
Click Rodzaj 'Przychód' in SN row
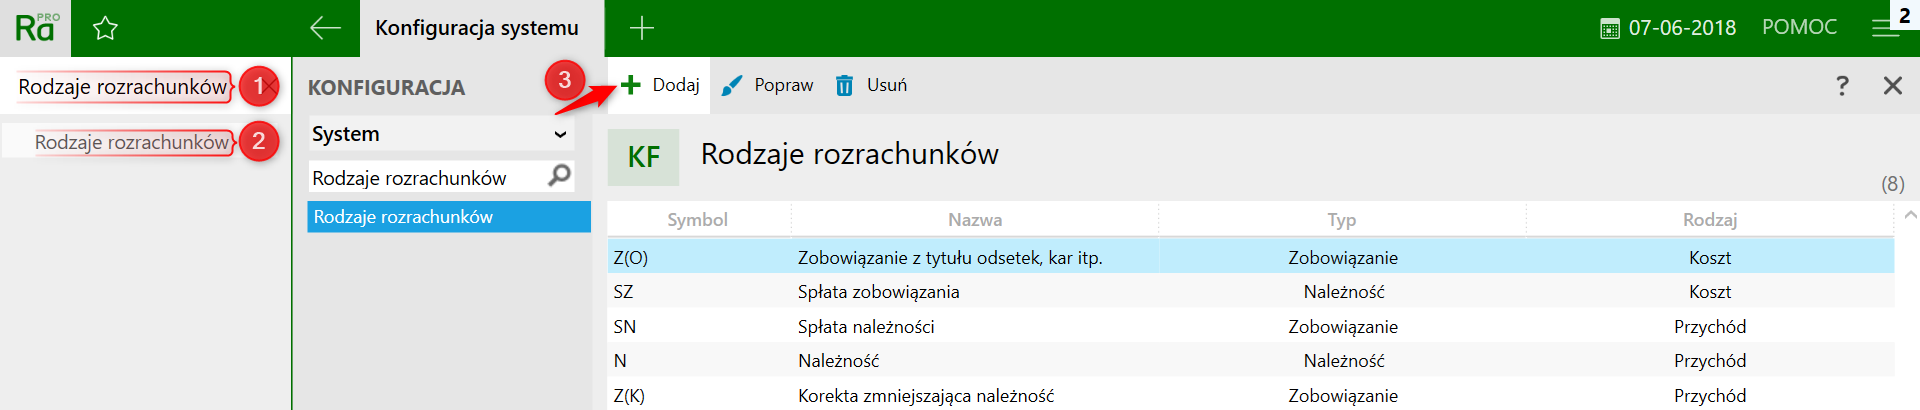[x=1710, y=327]
